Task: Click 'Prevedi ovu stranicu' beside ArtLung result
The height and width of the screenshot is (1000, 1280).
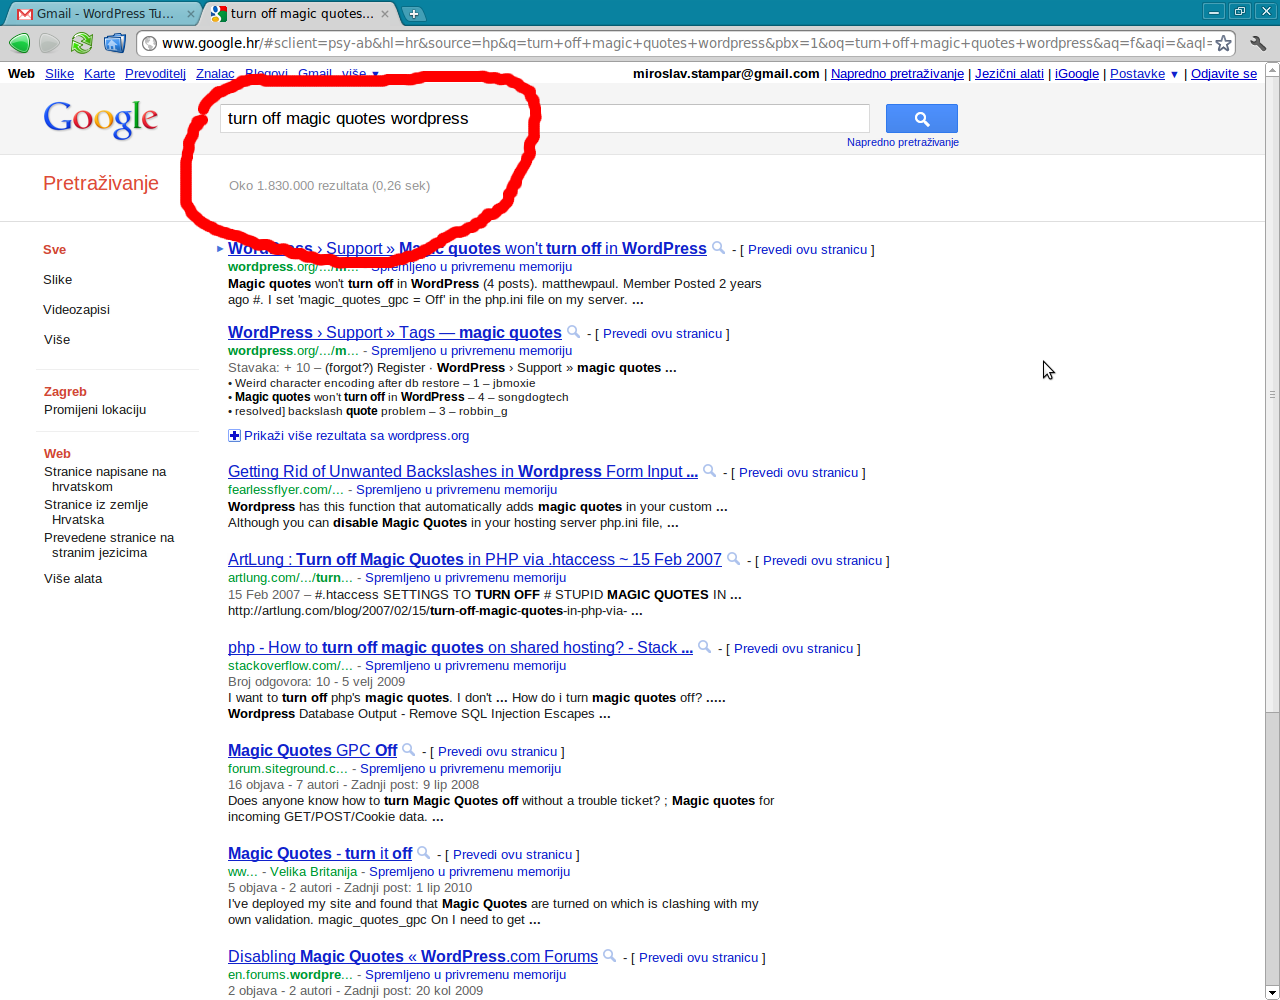Action: pyautogui.click(x=822, y=561)
